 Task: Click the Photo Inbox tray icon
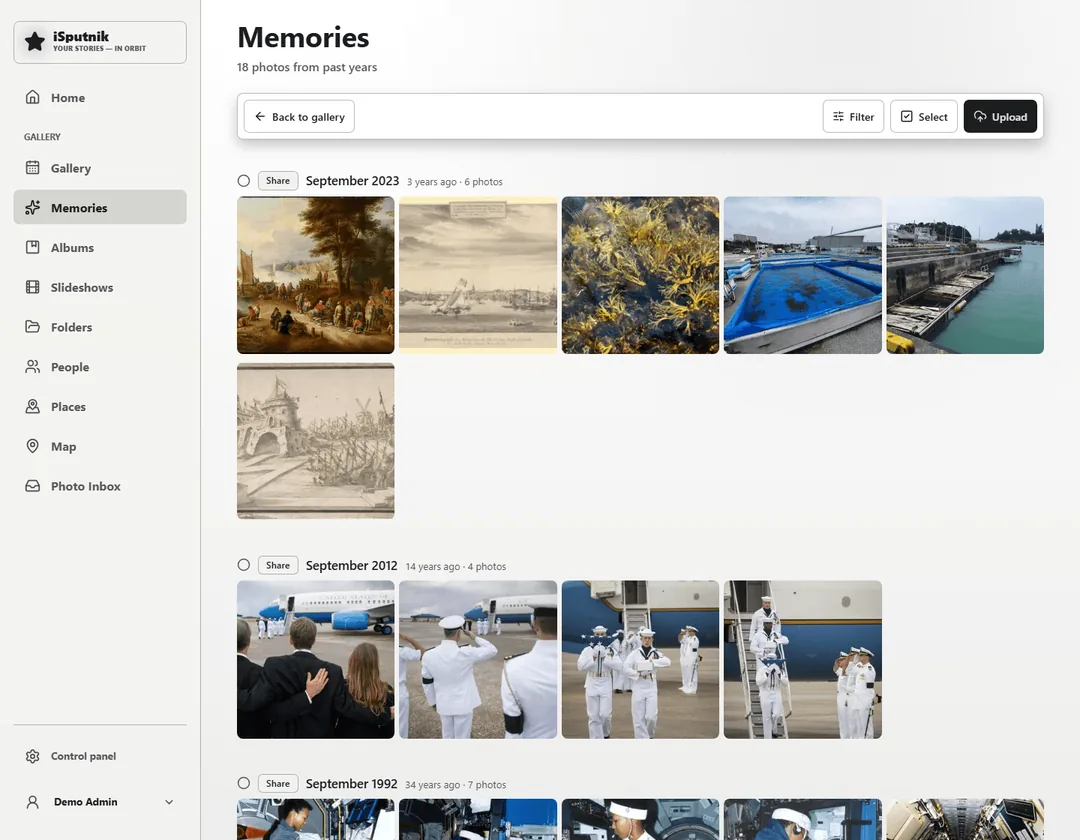pyautogui.click(x=32, y=486)
